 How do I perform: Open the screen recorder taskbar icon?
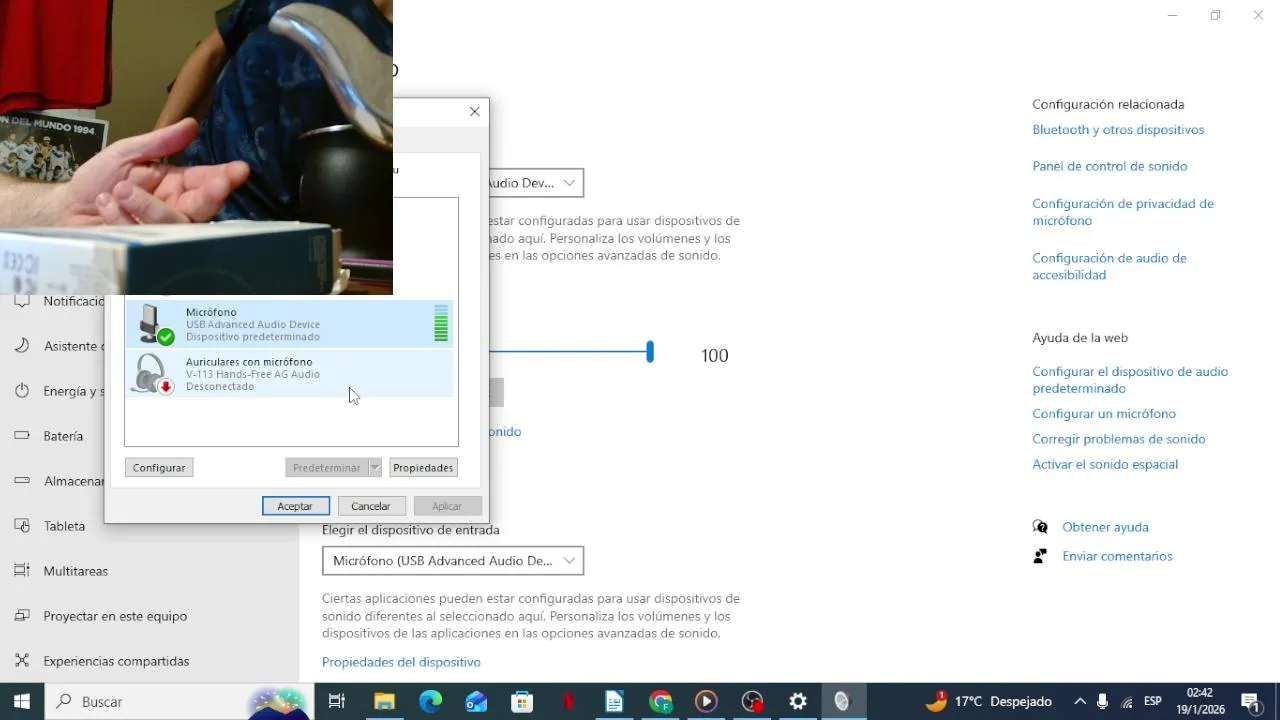(752, 702)
